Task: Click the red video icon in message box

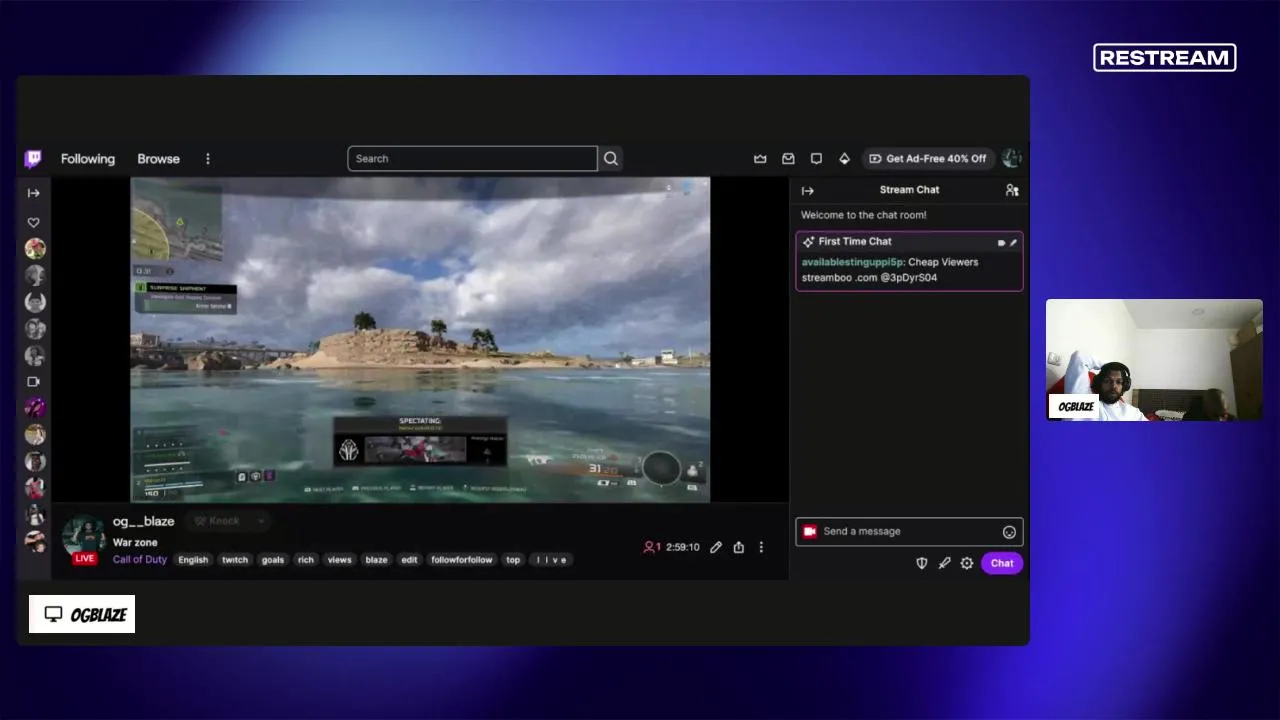Action: pyautogui.click(x=810, y=531)
